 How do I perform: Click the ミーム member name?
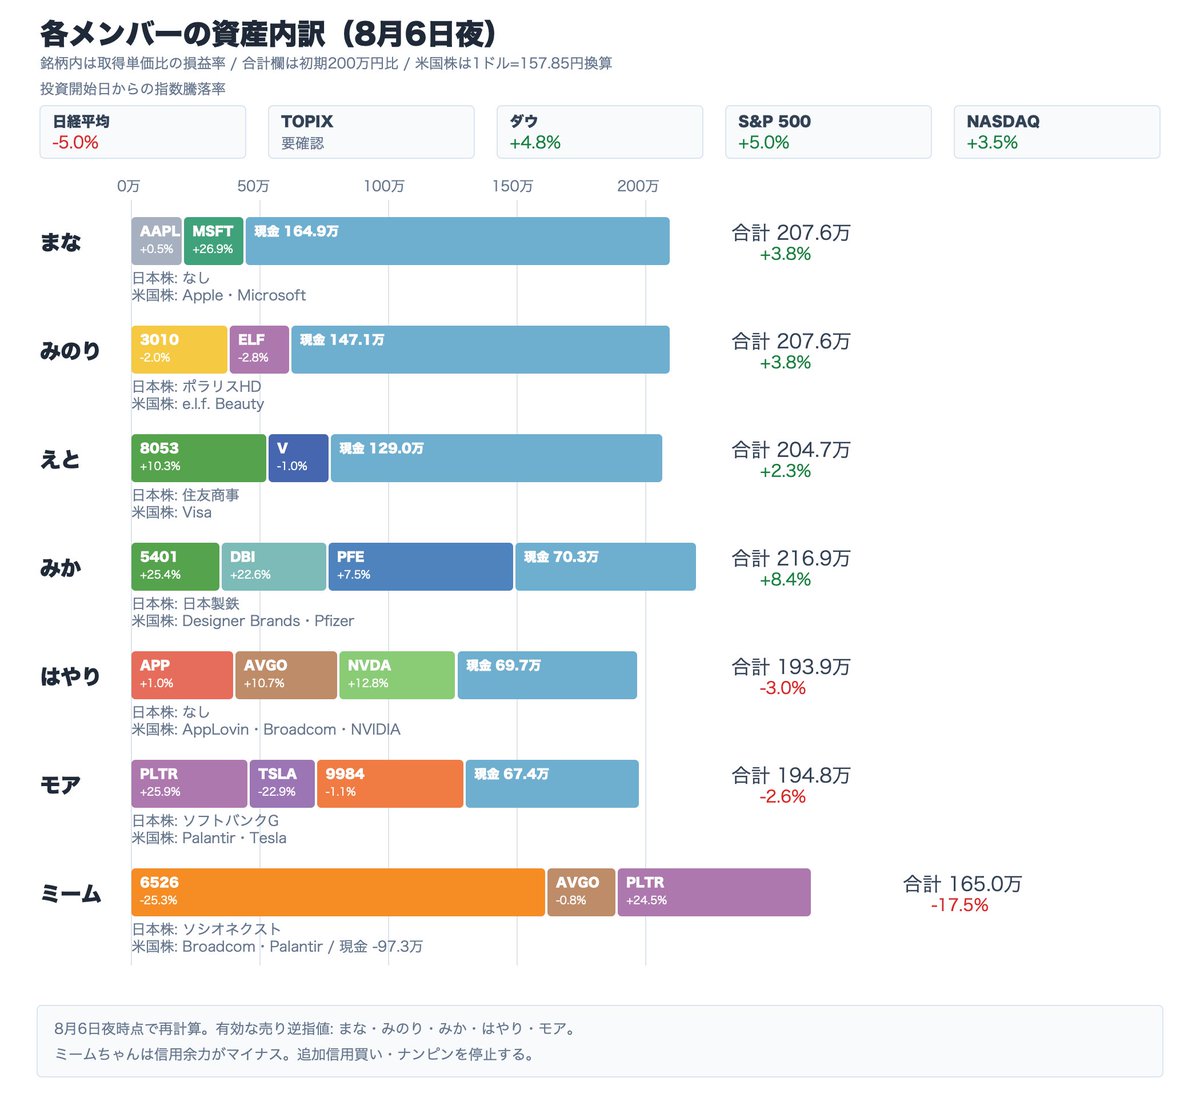[71, 893]
